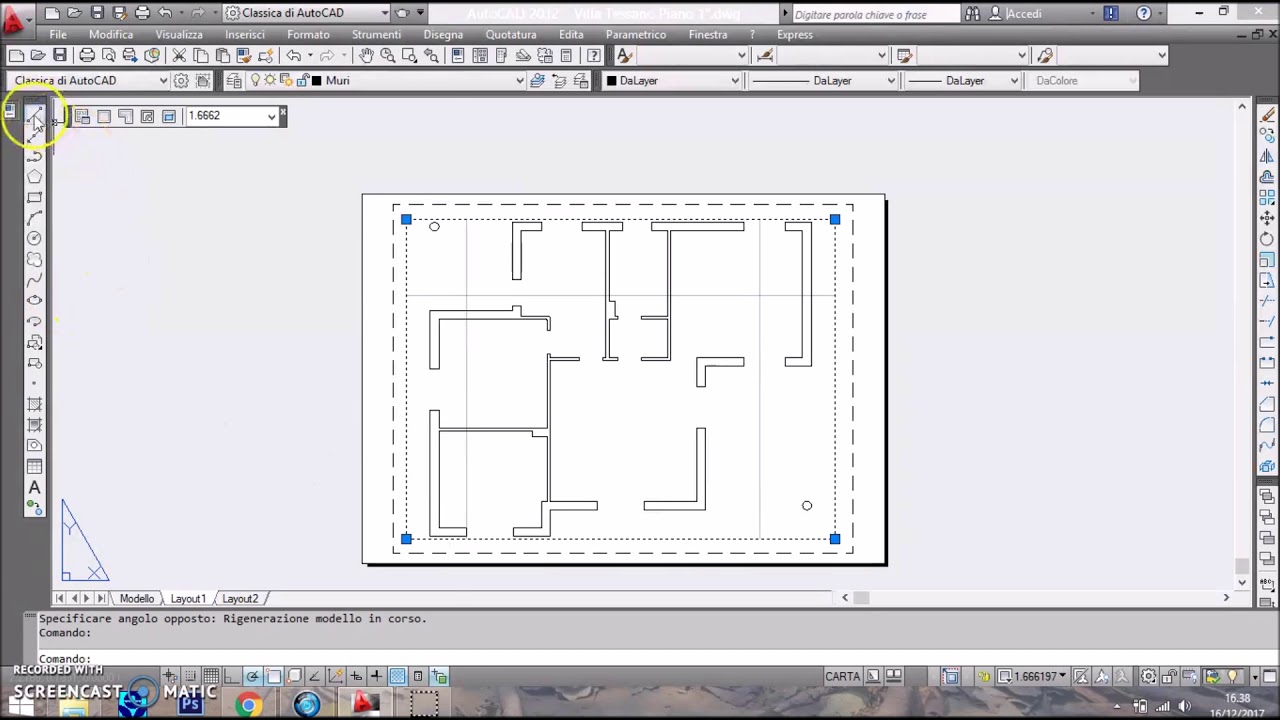Open the Modifica menu
The image size is (1280, 720).
tap(111, 34)
